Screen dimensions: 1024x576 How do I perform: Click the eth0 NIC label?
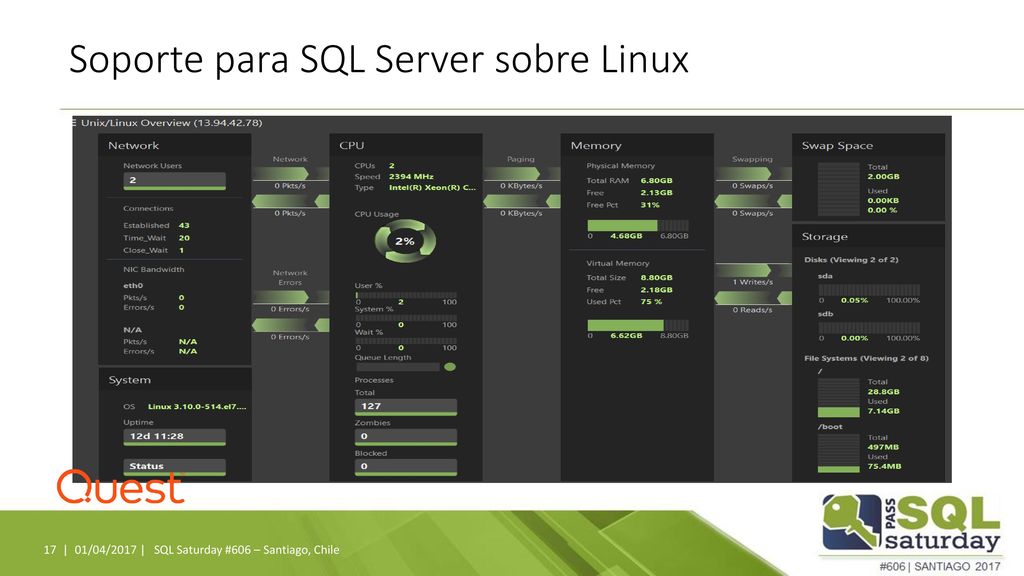[133, 285]
